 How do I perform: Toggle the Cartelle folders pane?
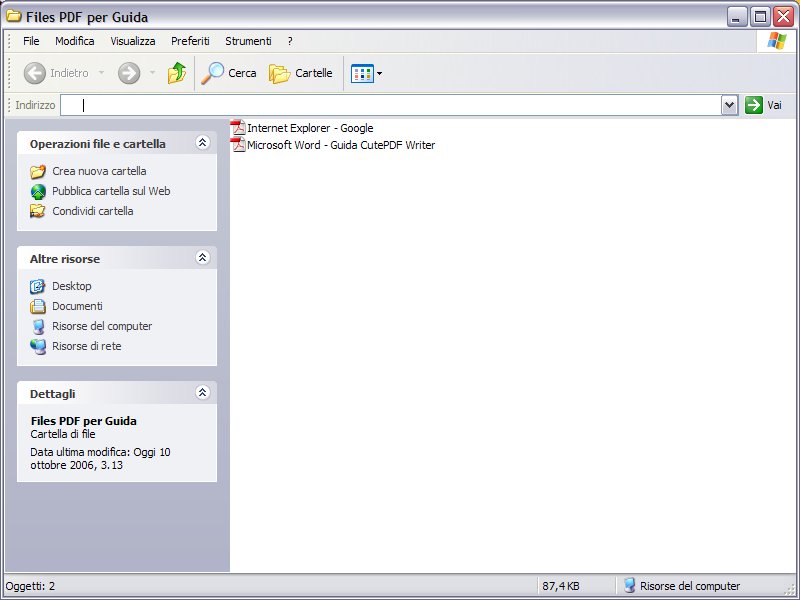(300, 73)
